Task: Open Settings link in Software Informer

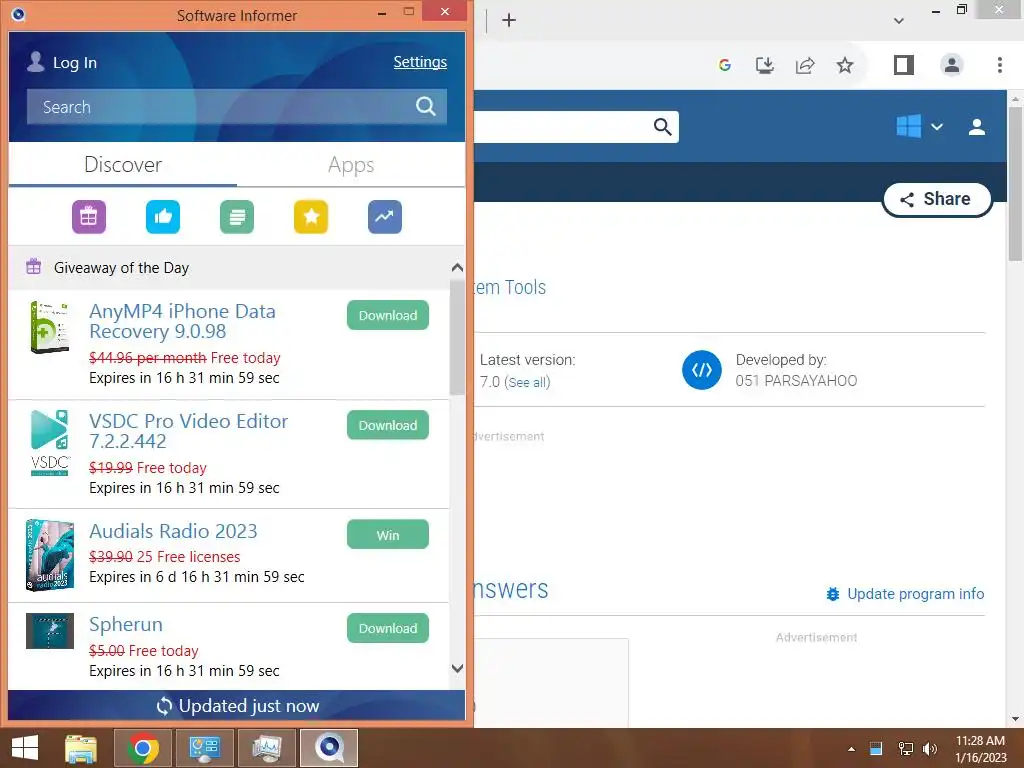Action: point(420,62)
